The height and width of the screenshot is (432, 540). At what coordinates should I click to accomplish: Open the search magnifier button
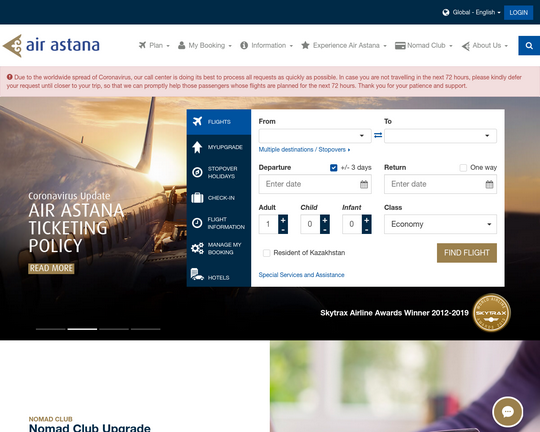(529, 45)
